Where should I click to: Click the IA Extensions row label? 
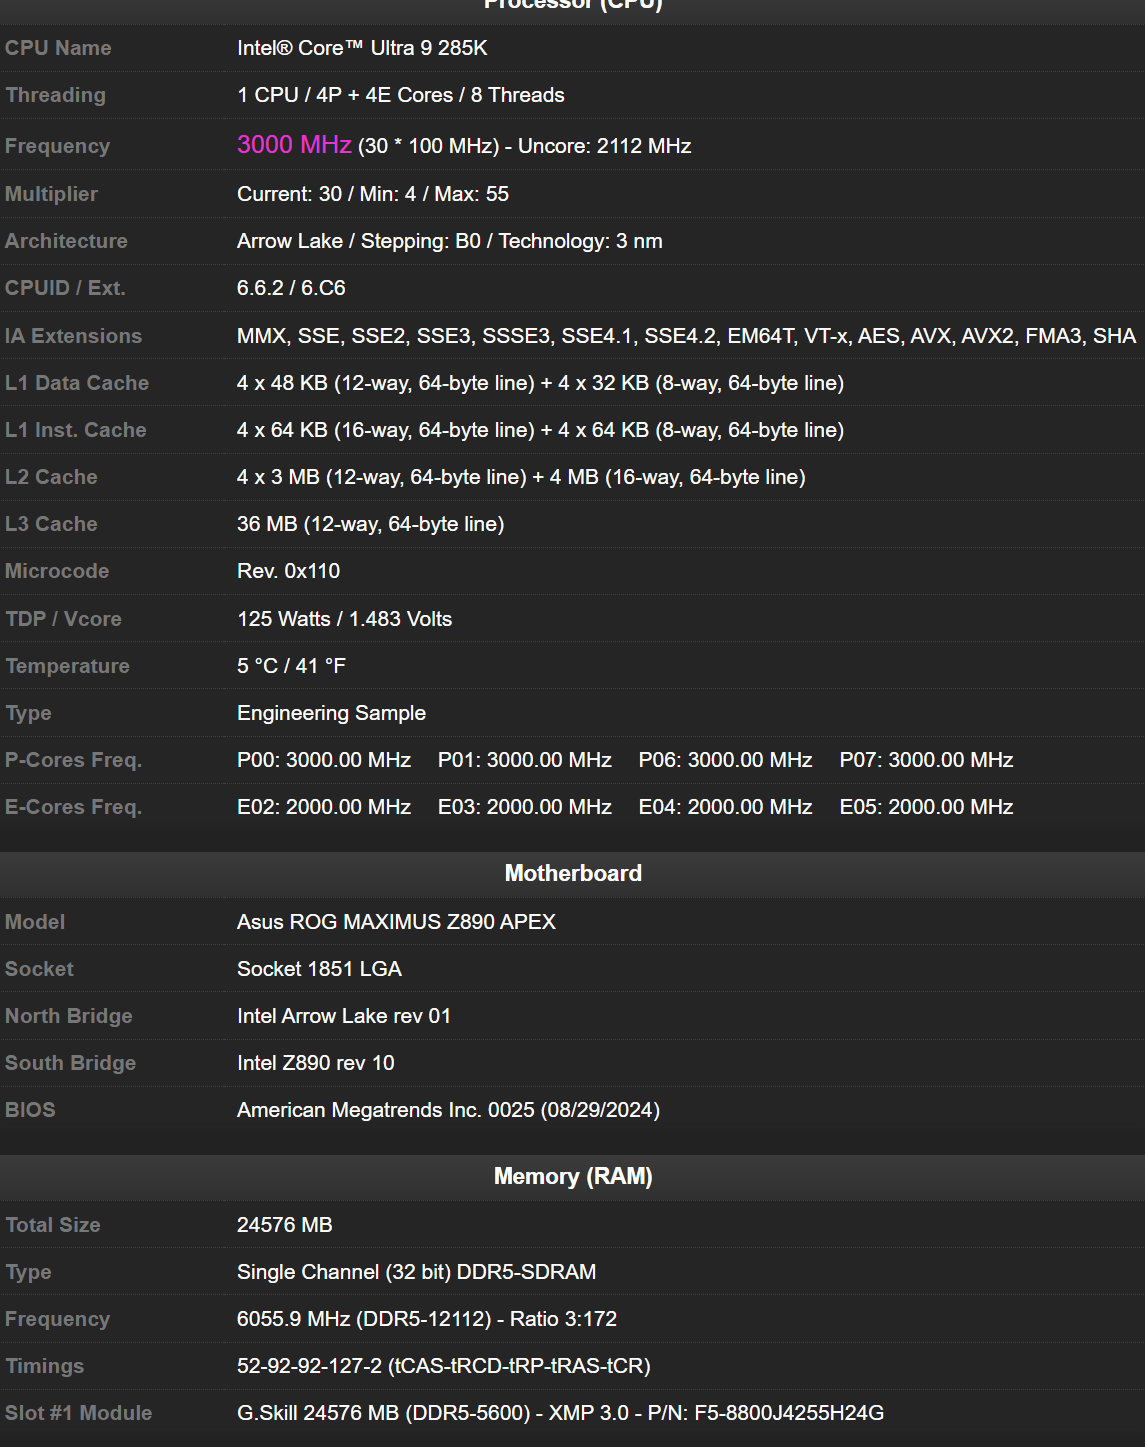tap(73, 336)
